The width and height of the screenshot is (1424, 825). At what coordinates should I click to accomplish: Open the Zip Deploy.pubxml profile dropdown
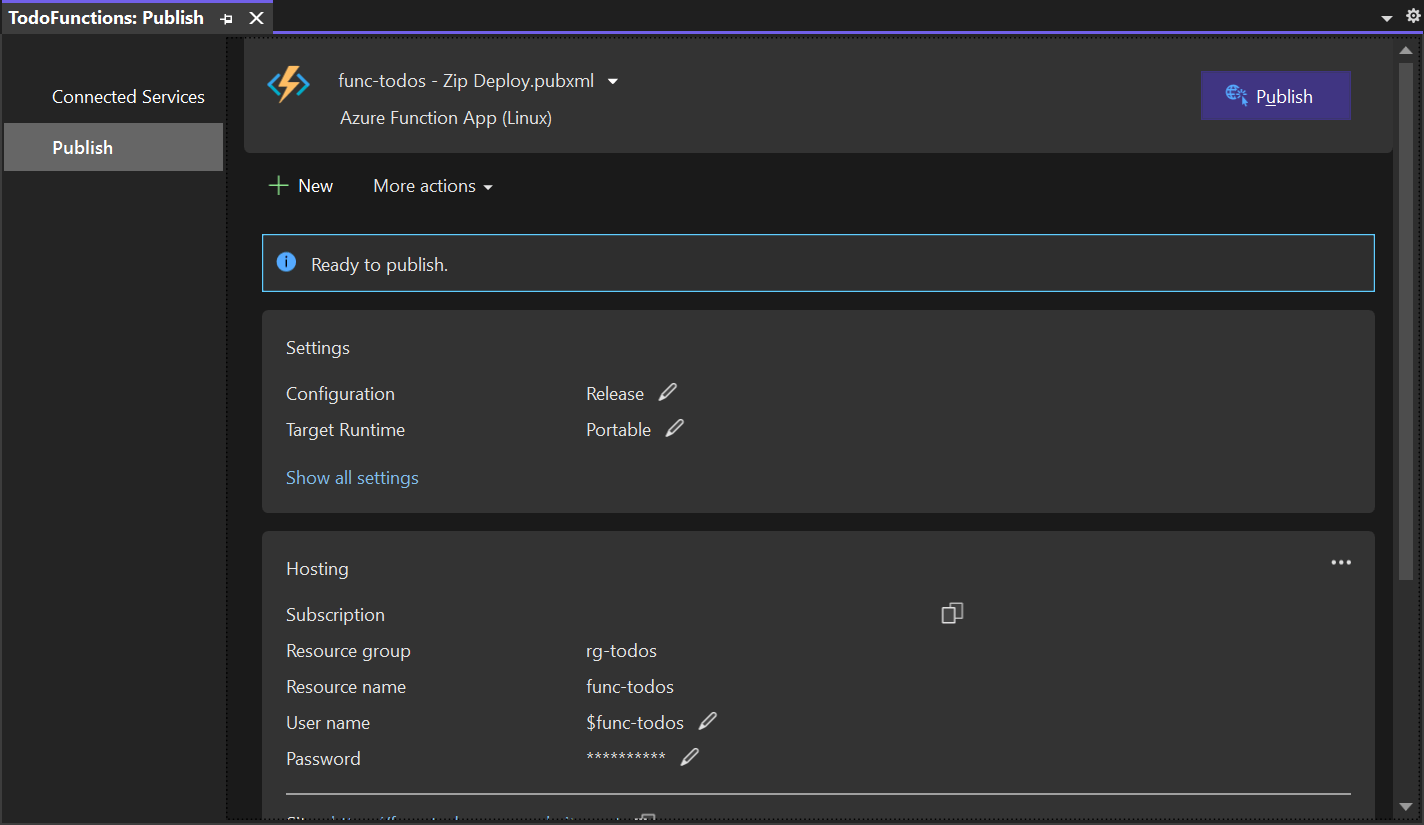coord(612,81)
